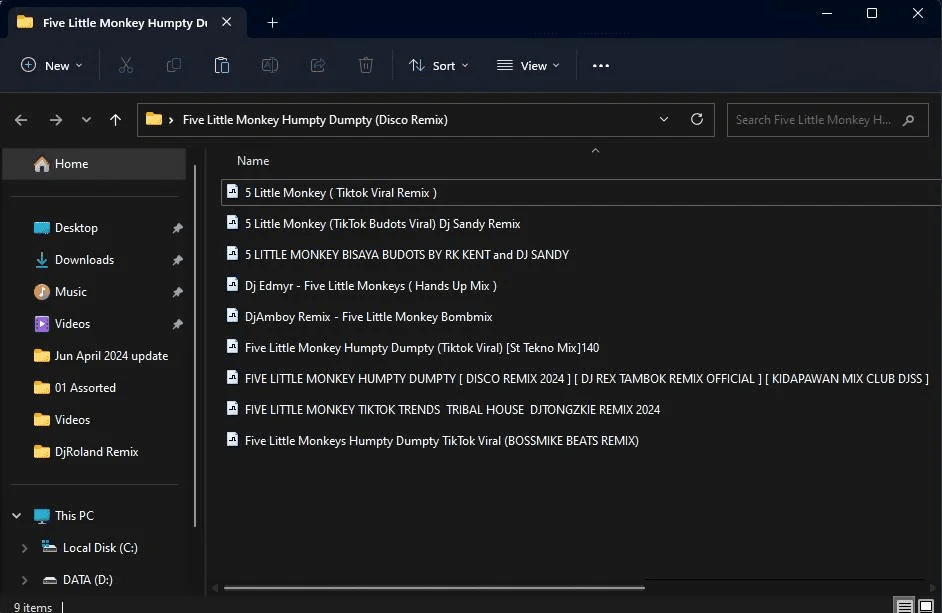Viewport: 942px width, 613px height.
Task: Click the navigation pane scrollbar
Action: (195, 346)
